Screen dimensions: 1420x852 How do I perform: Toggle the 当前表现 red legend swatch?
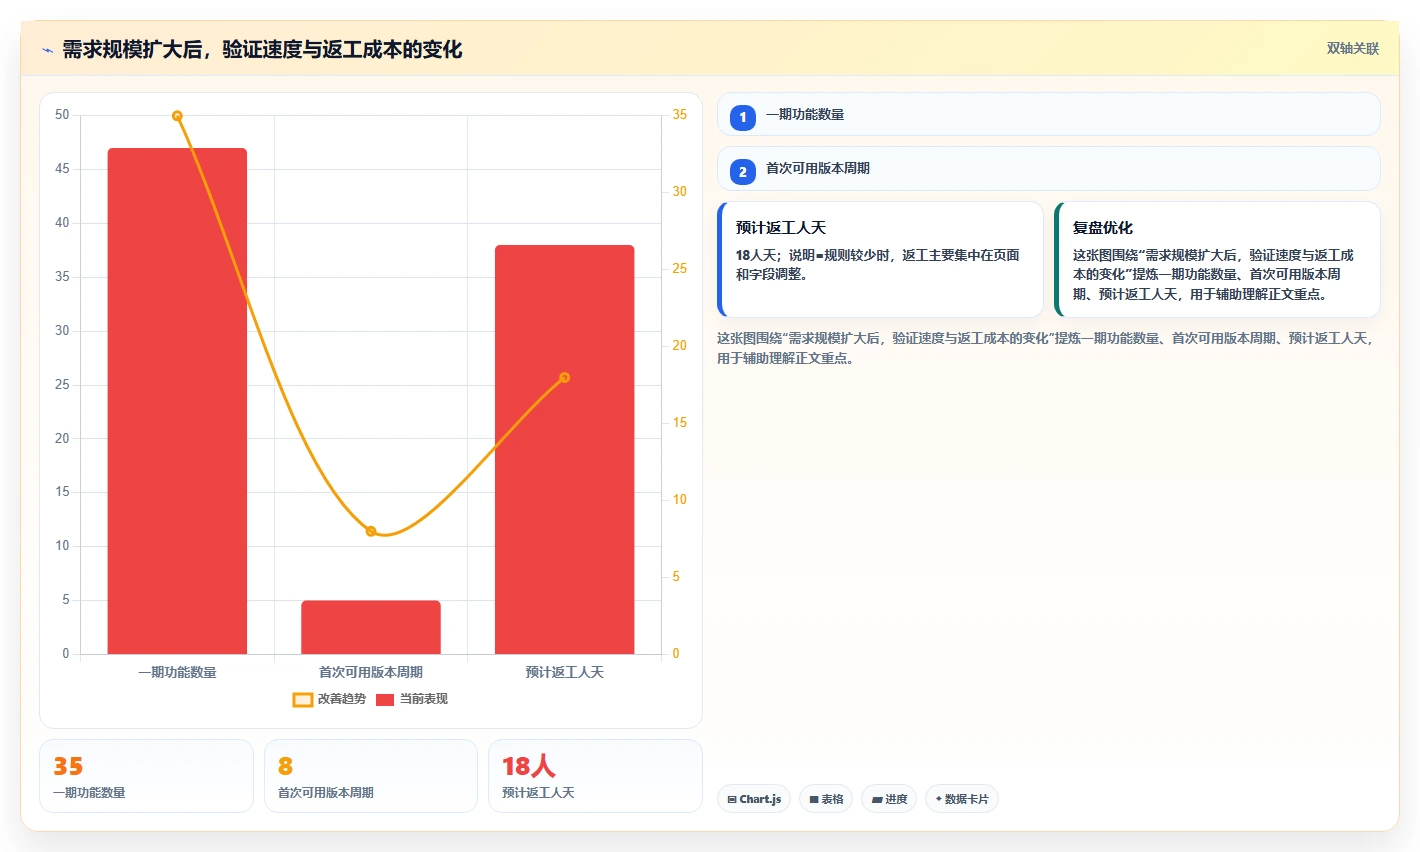coord(385,700)
